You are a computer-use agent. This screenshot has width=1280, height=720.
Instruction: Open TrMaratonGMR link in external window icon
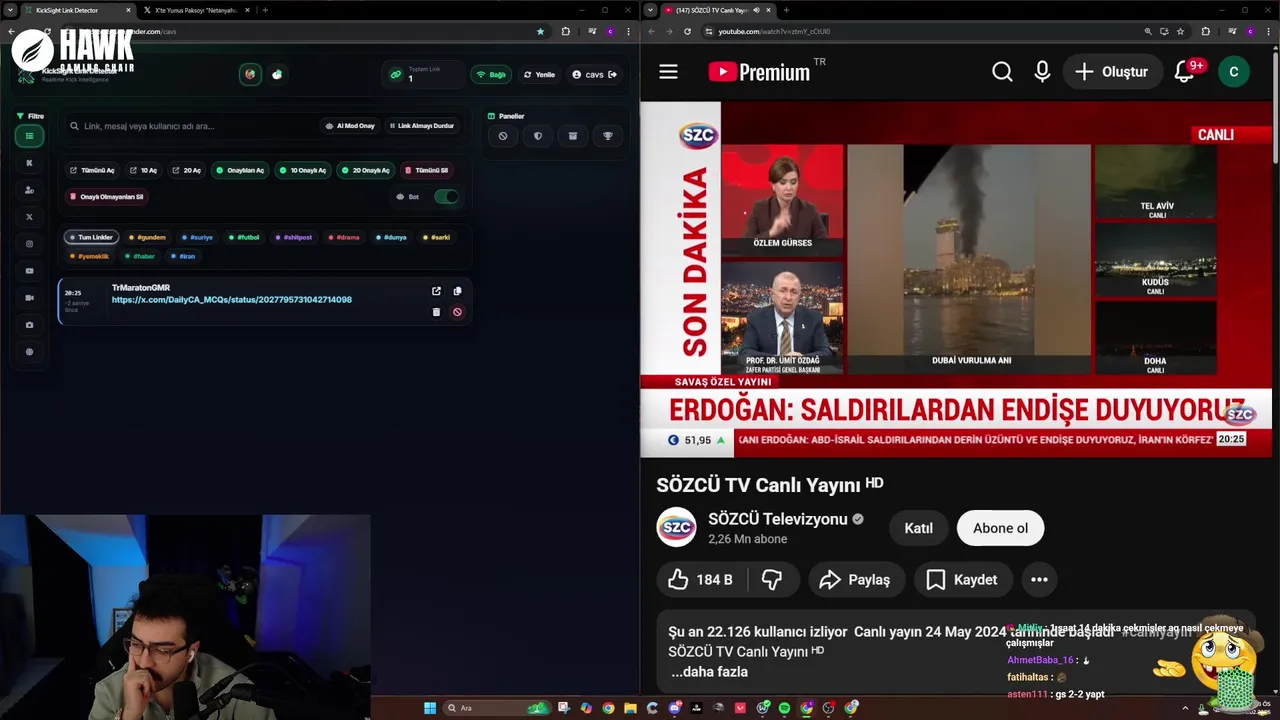click(436, 291)
